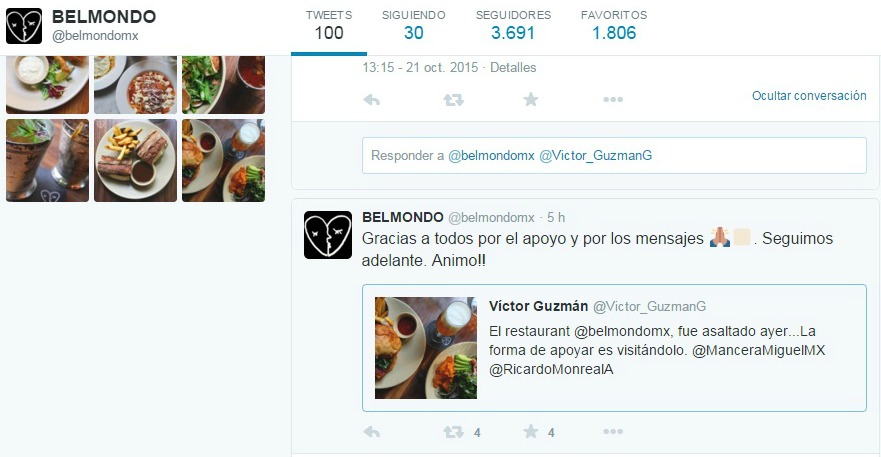Image resolution: width=881 pixels, height=457 pixels.
Task: Open the fries and sandwich photo thumbnail
Action: (135, 160)
